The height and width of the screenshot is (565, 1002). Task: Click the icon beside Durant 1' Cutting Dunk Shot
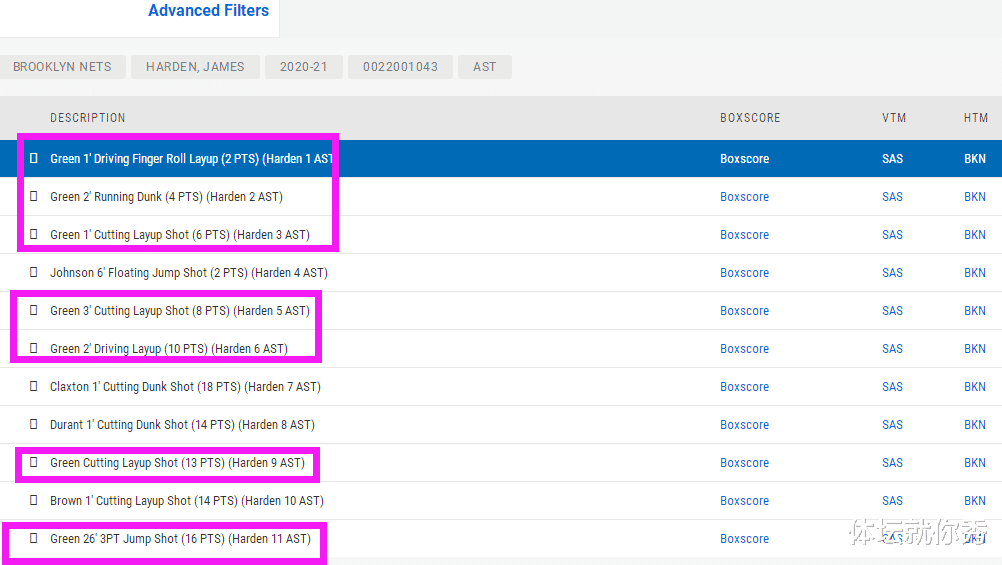[x=34, y=425]
